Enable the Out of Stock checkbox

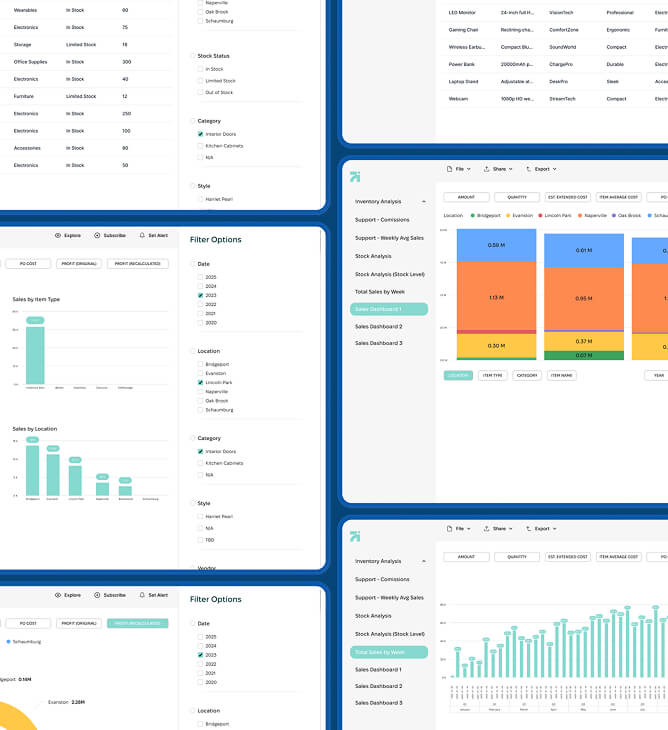[201, 92]
